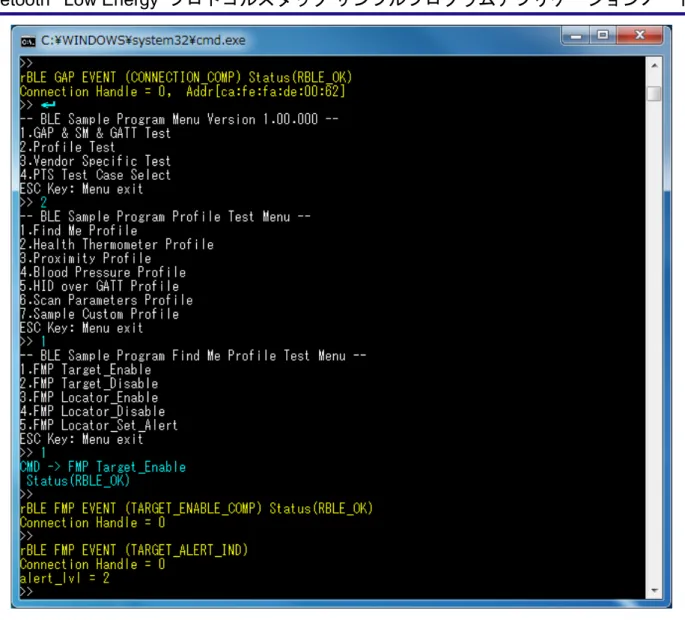The width and height of the screenshot is (685, 620).
Task: Click the cyan enter-arrow symbol at prompt
Action: point(48,105)
